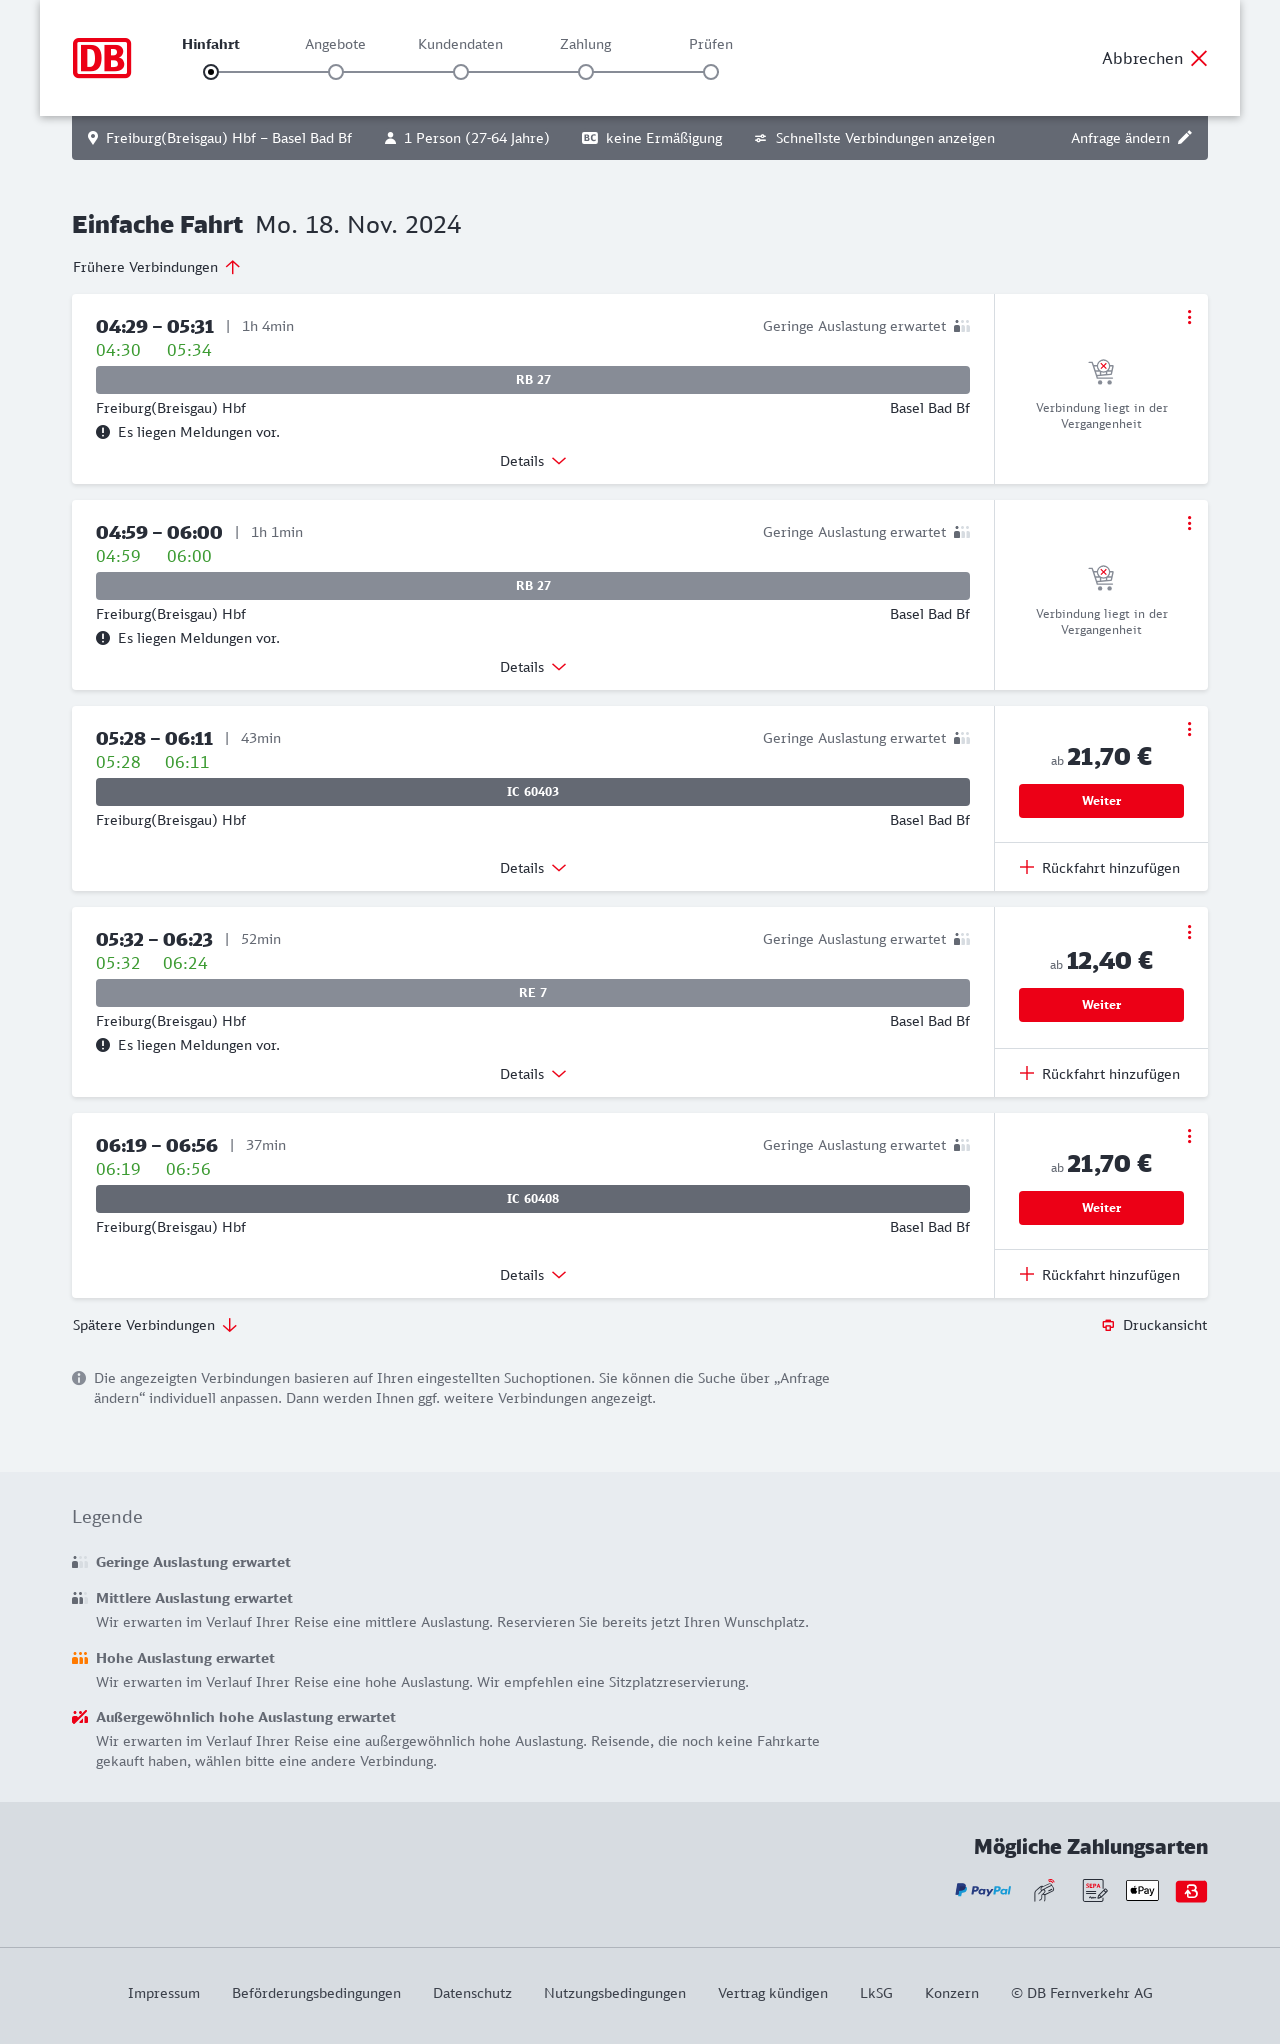Click the PayPal payment icon
Viewport: 1280px width, 2044px height.
(982, 1890)
